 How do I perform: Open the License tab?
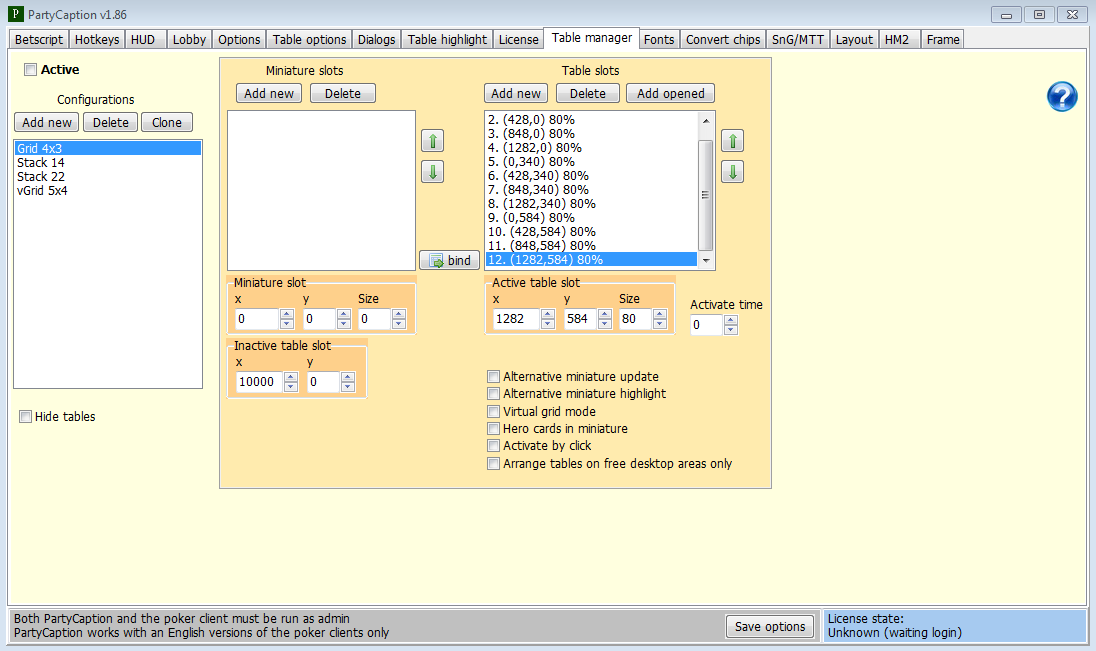[519, 40]
